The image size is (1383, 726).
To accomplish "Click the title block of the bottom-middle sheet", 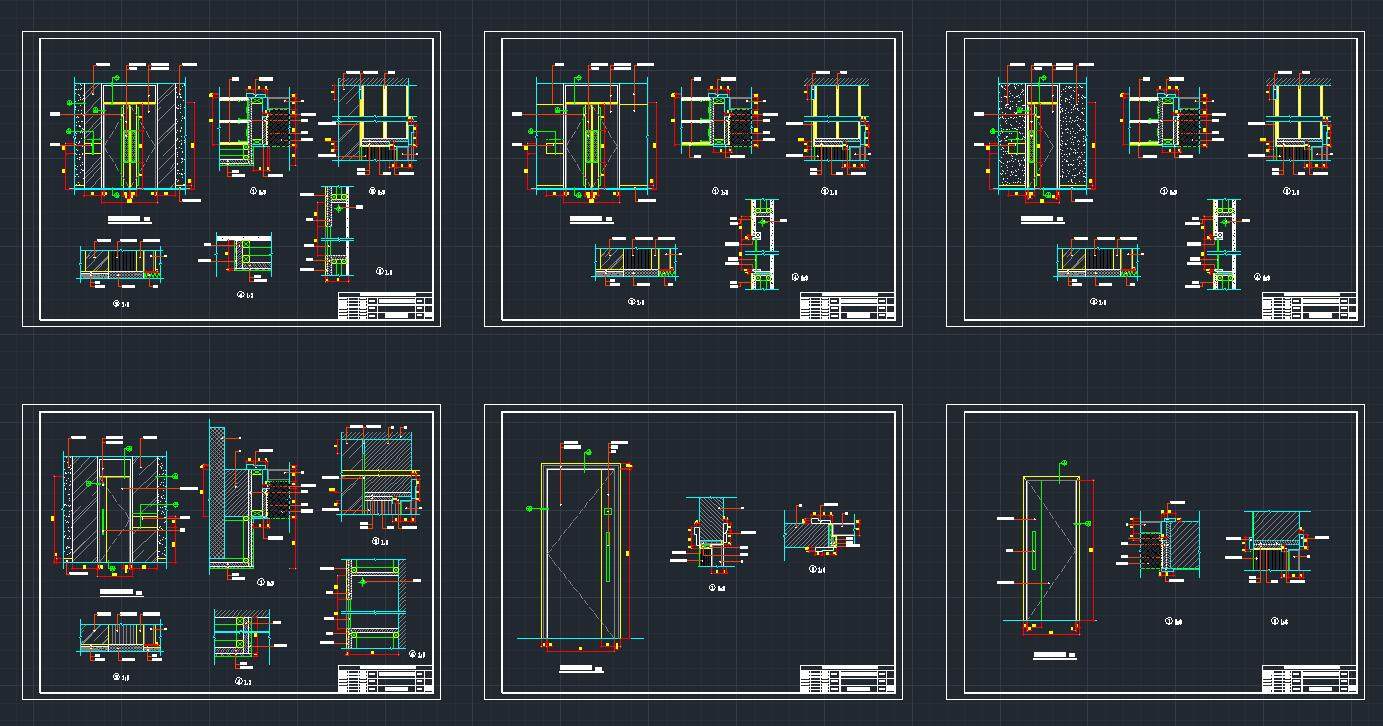I will [x=846, y=679].
